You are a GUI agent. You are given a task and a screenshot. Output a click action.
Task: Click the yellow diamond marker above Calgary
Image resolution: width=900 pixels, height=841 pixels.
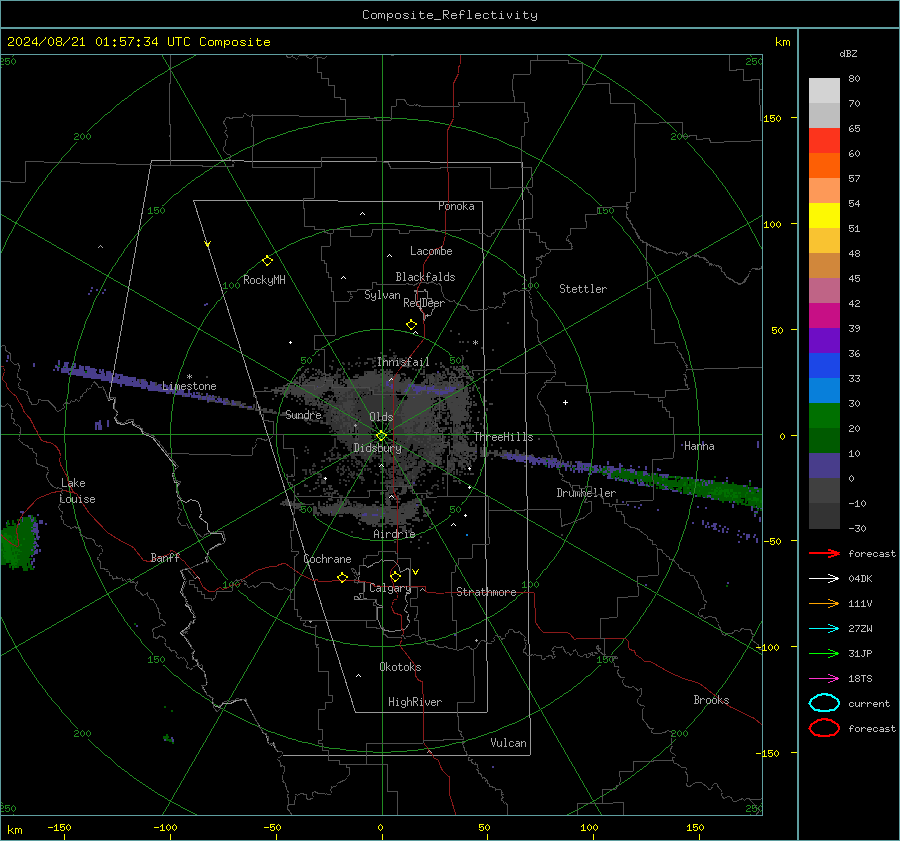click(x=395, y=576)
